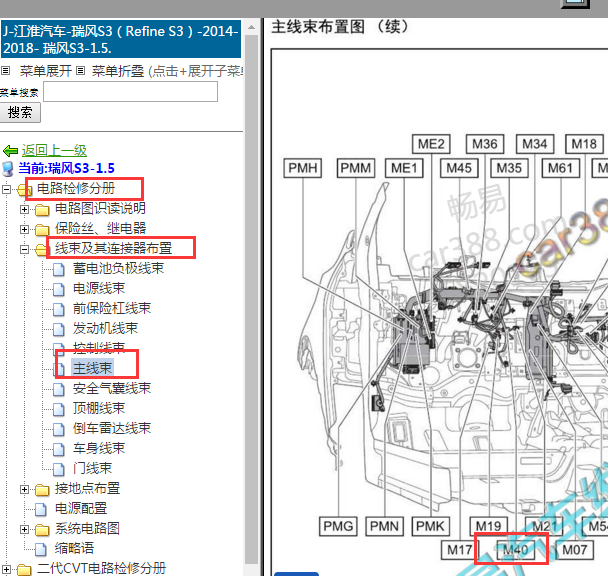Click the 搜索 search button
Viewport: 608px width, 576px height.
[20, 112]
